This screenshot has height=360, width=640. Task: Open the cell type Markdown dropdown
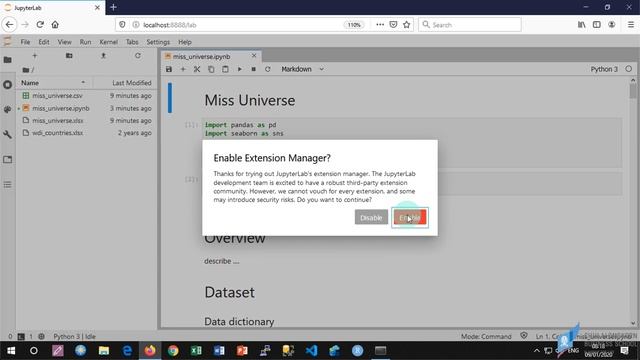302,69
